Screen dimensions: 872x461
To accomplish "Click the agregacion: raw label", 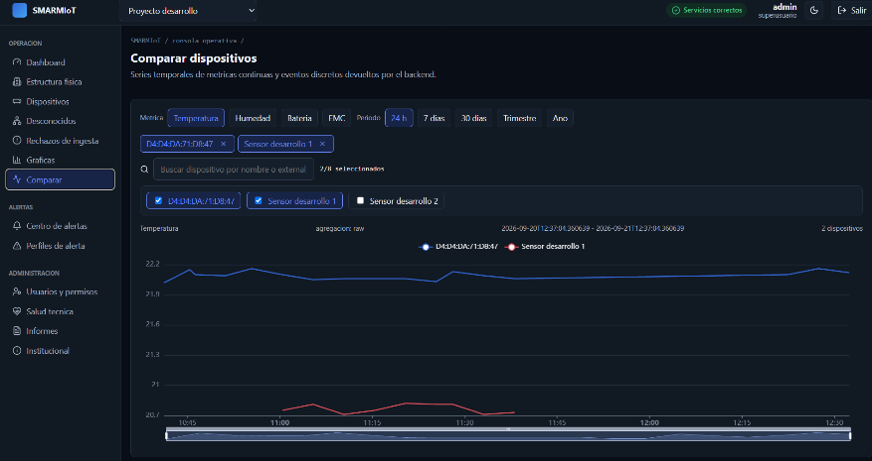I will pos(340,229).
